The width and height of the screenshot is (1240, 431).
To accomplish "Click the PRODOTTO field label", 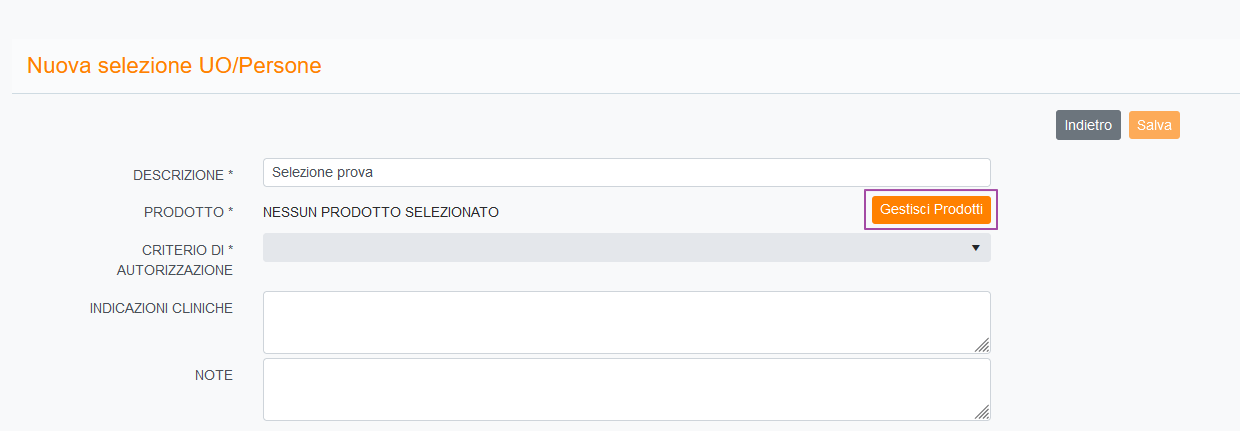I will [x=184, y=212].
